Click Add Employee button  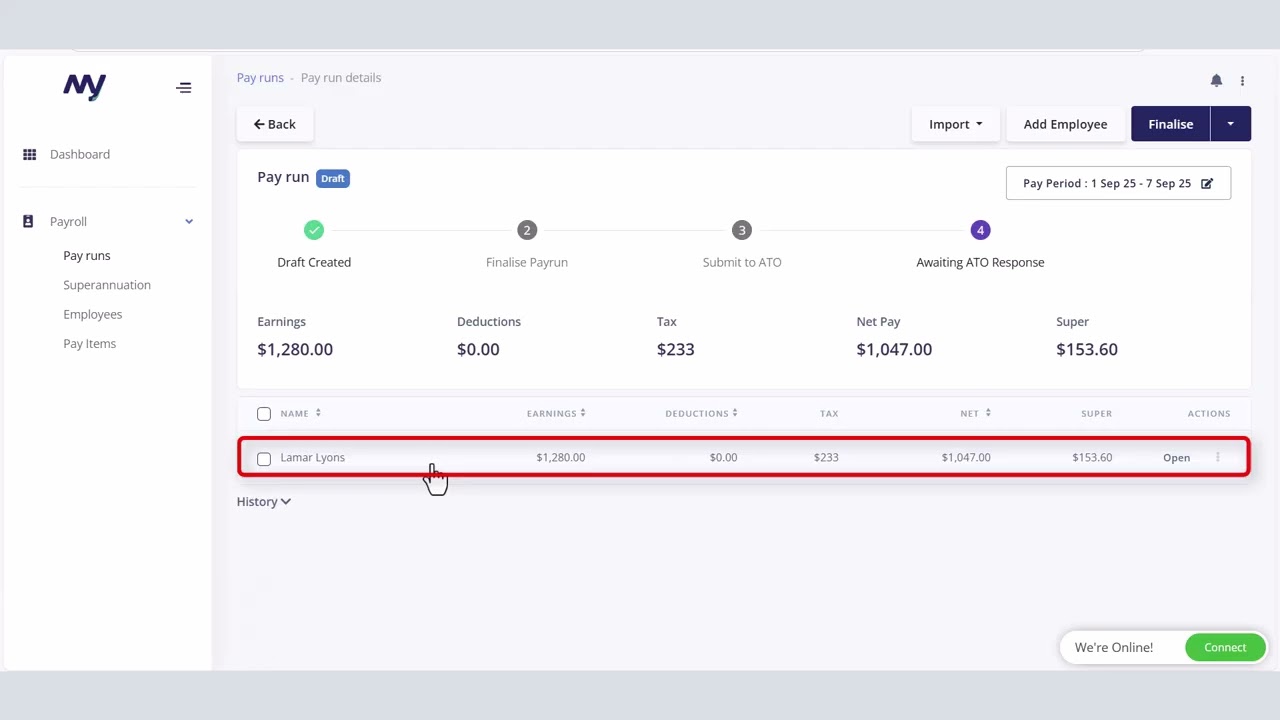(x=1065, y=124)
